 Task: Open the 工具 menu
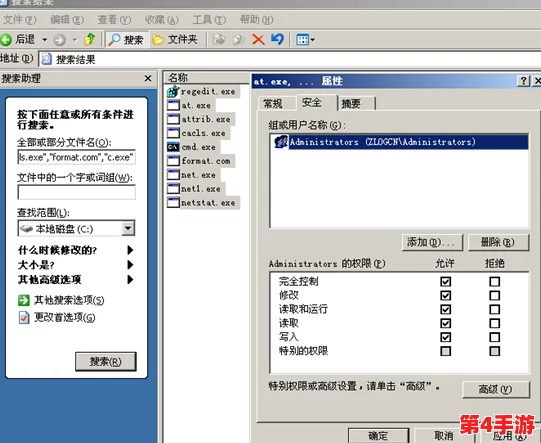(x=209, y=20)
